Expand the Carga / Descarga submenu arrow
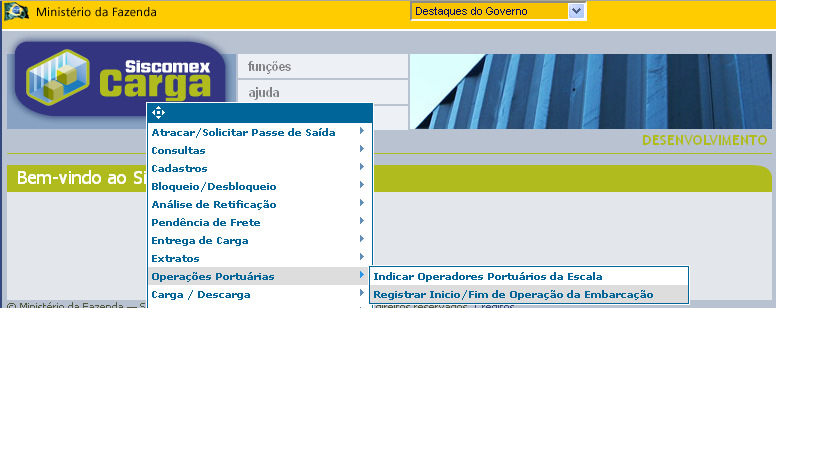819x460 pixels. [x=361, y=293]
